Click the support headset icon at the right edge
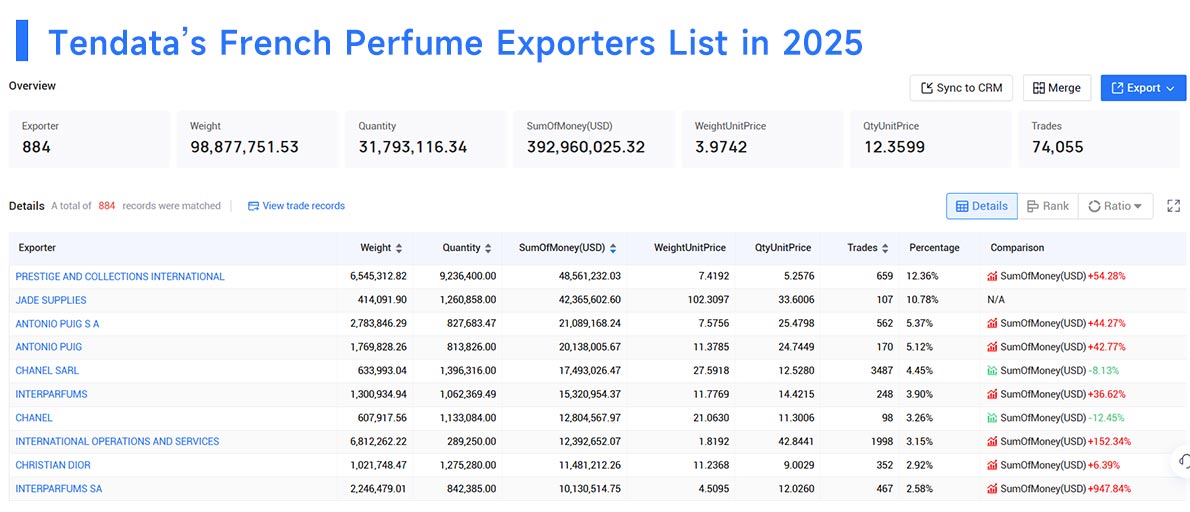This screenshot has height=512, width=1190. (1183, 460)
